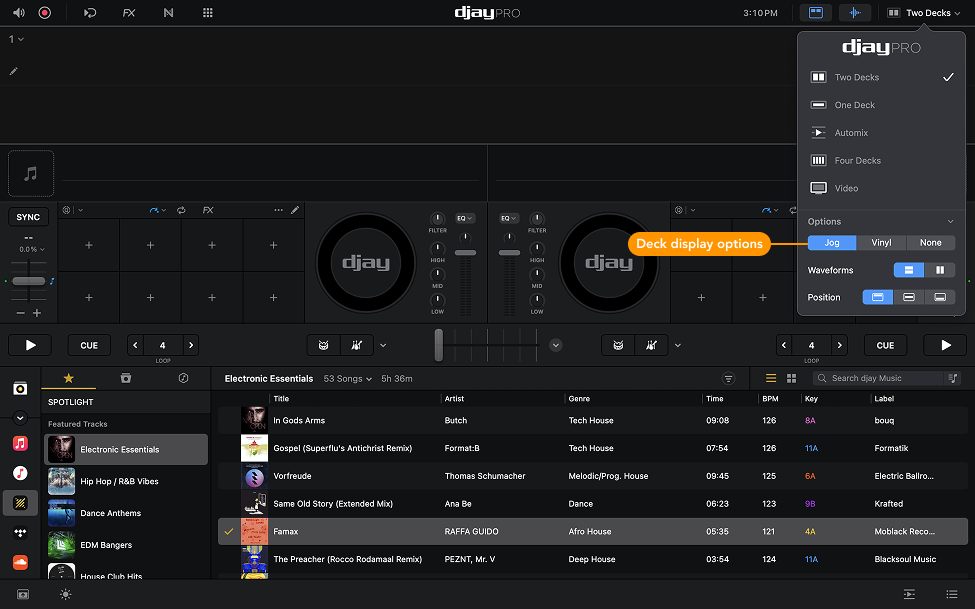Enable SYNC on the left deck
975x609 pixels.
[28, 216]
